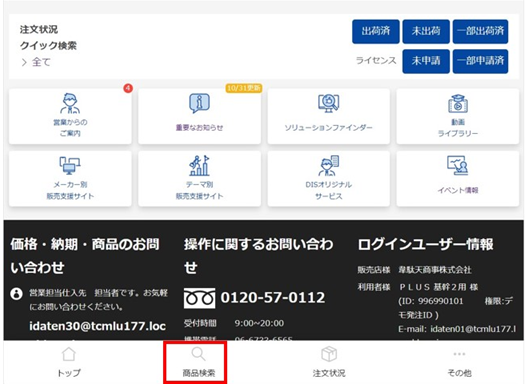Screen dimensions: 526x389
Task: Click the red notification badge showing 4
Action: [x=128, y=89]
